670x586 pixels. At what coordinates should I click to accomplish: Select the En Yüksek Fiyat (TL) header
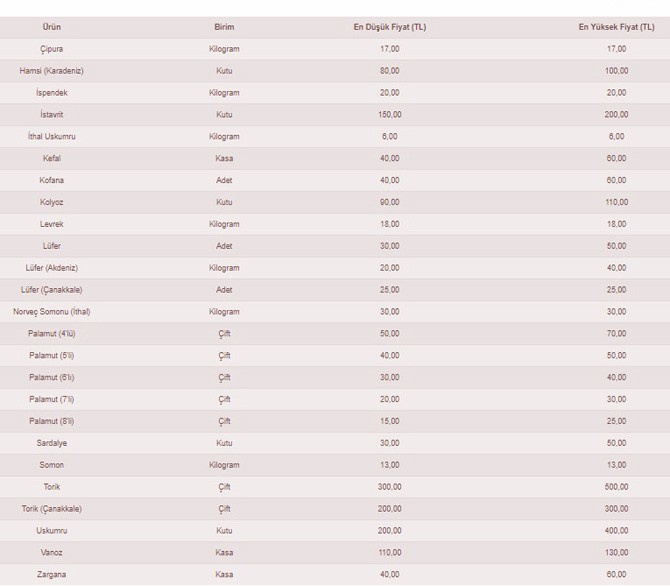click(x=616, y=27)
